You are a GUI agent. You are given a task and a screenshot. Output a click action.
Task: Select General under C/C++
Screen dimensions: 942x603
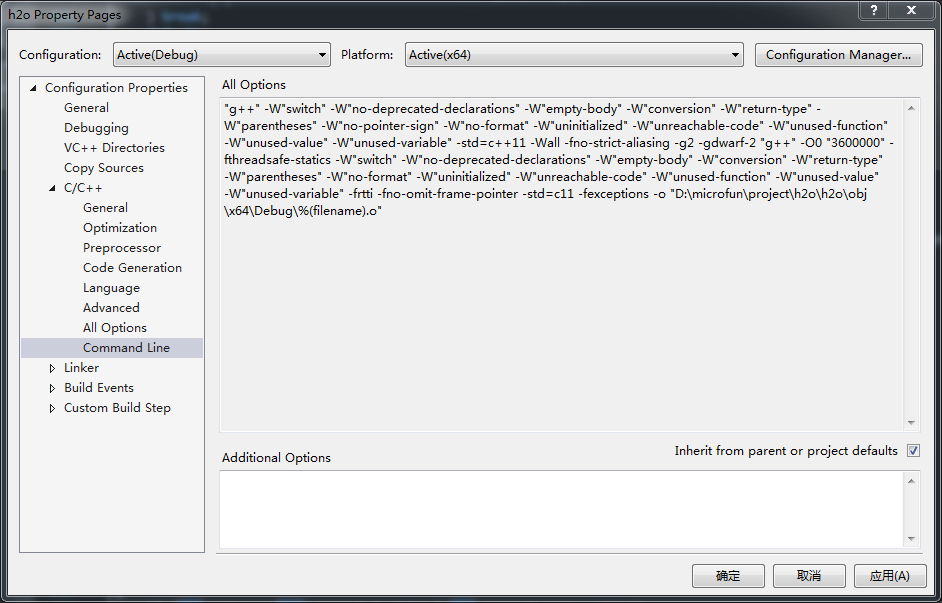click(105, 207)
